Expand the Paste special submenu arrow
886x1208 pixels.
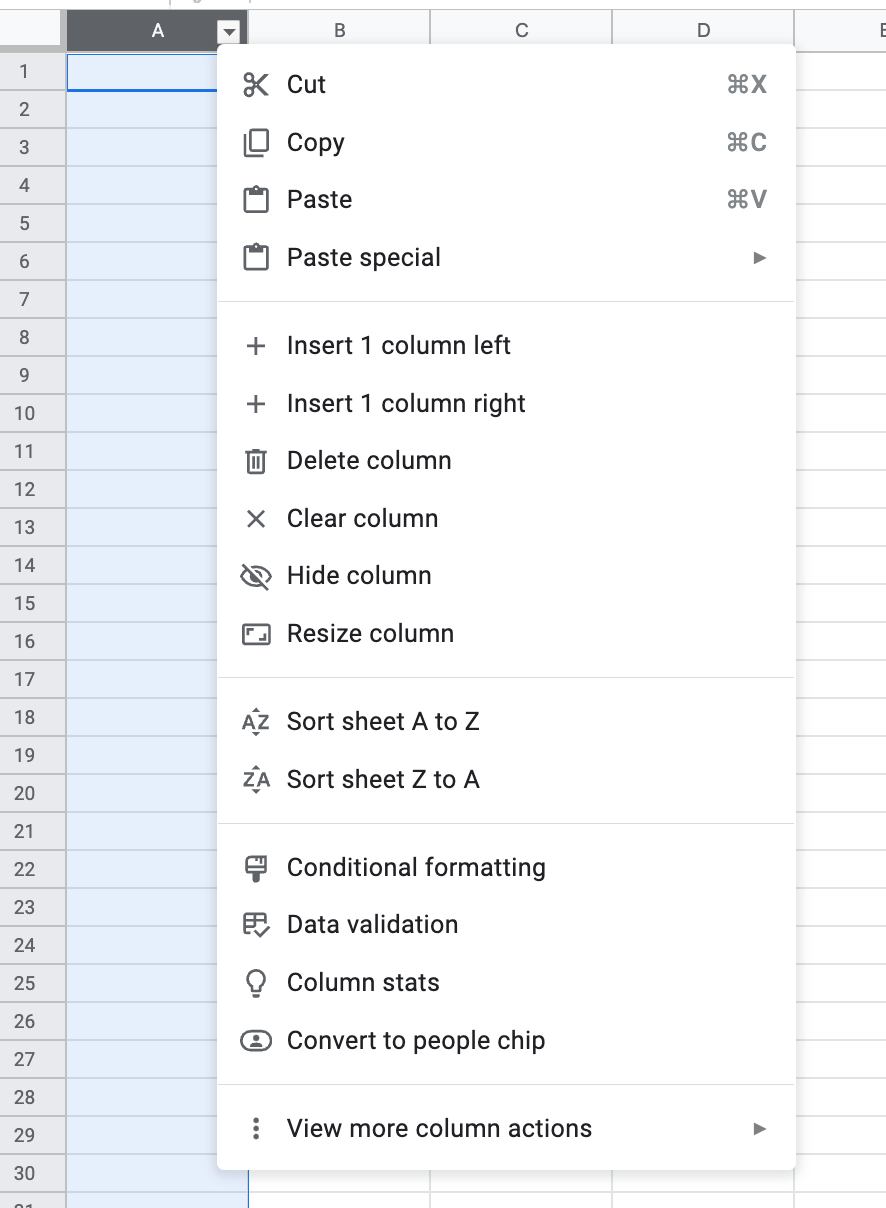(760, 258)
